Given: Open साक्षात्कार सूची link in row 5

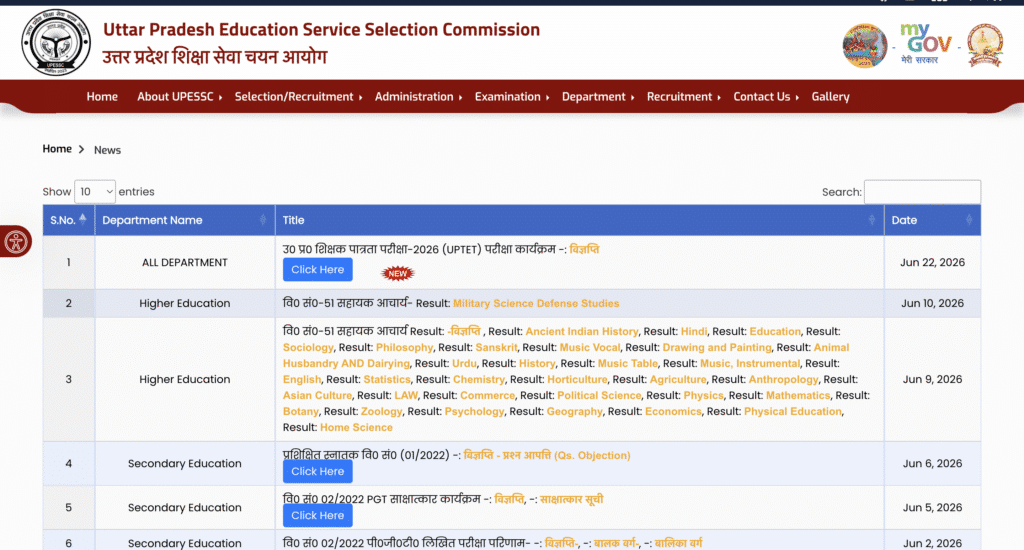Looking at the screenshot, I should (x=571, y=499).
